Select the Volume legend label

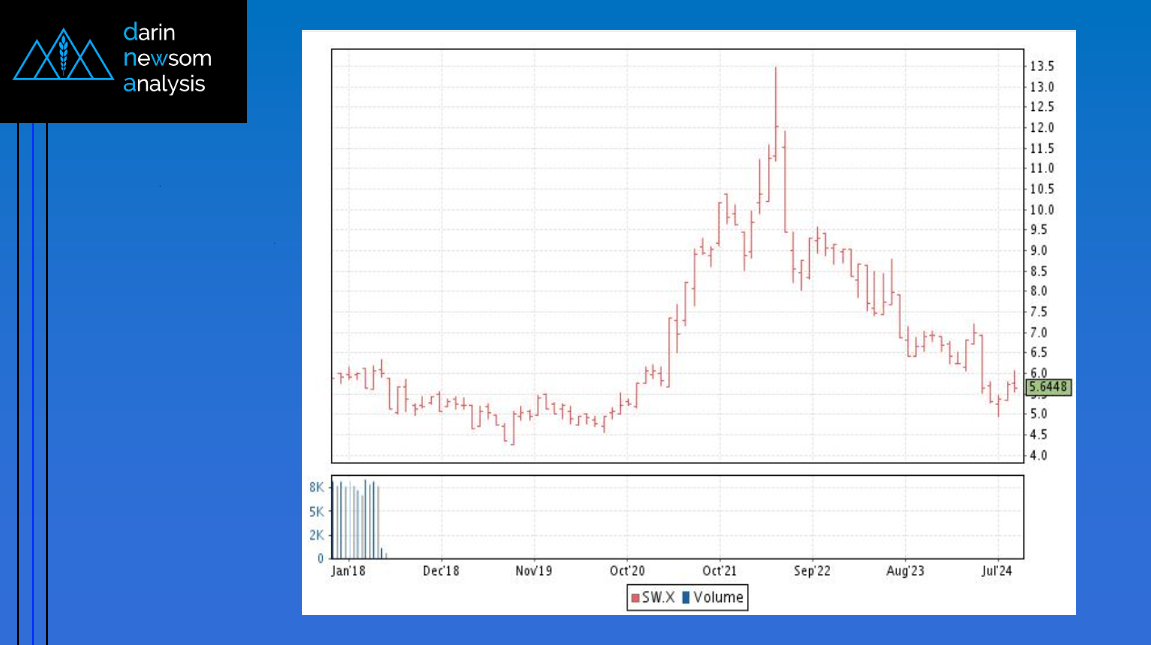click(x=718, y=598)
